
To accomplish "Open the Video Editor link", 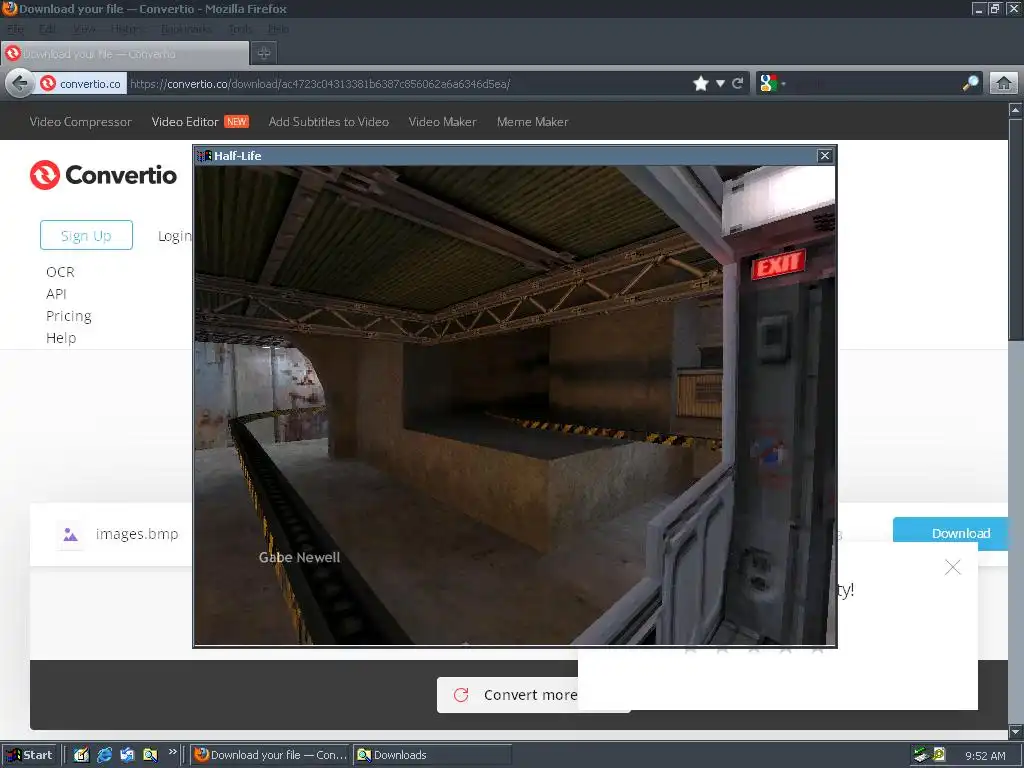I will tap(185, 122).
